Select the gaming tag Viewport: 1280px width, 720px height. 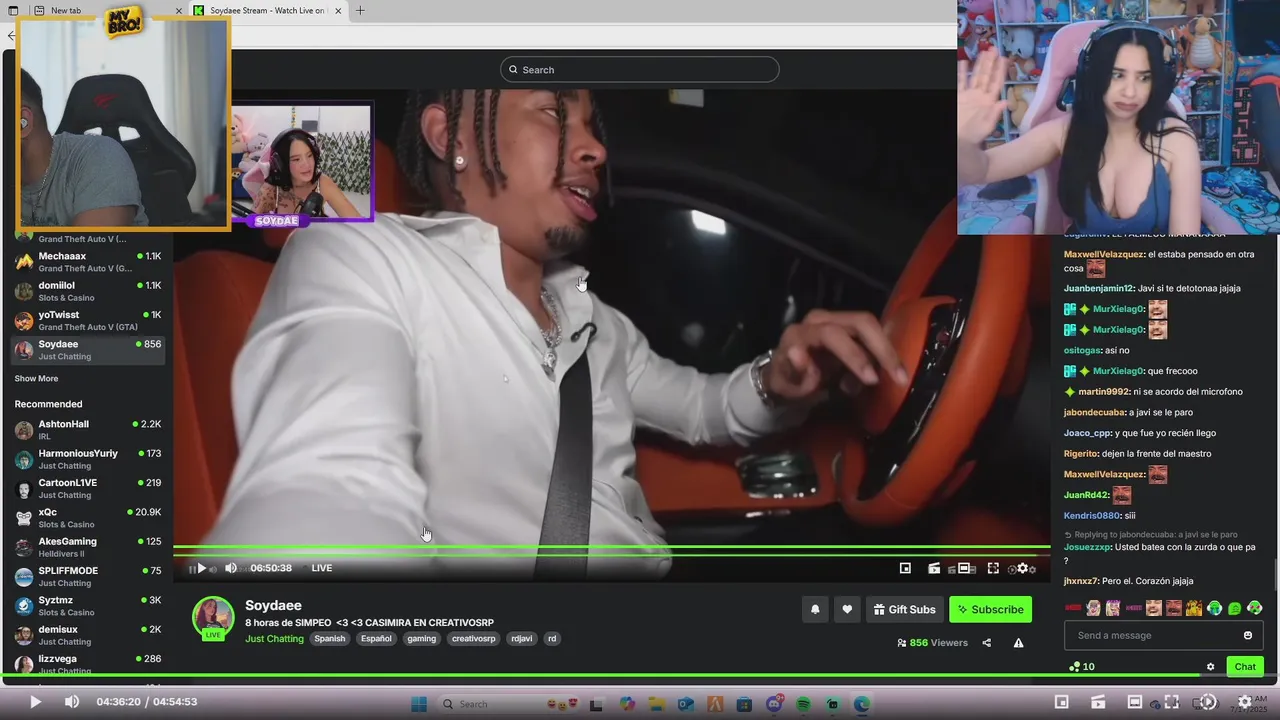(422, 638)
